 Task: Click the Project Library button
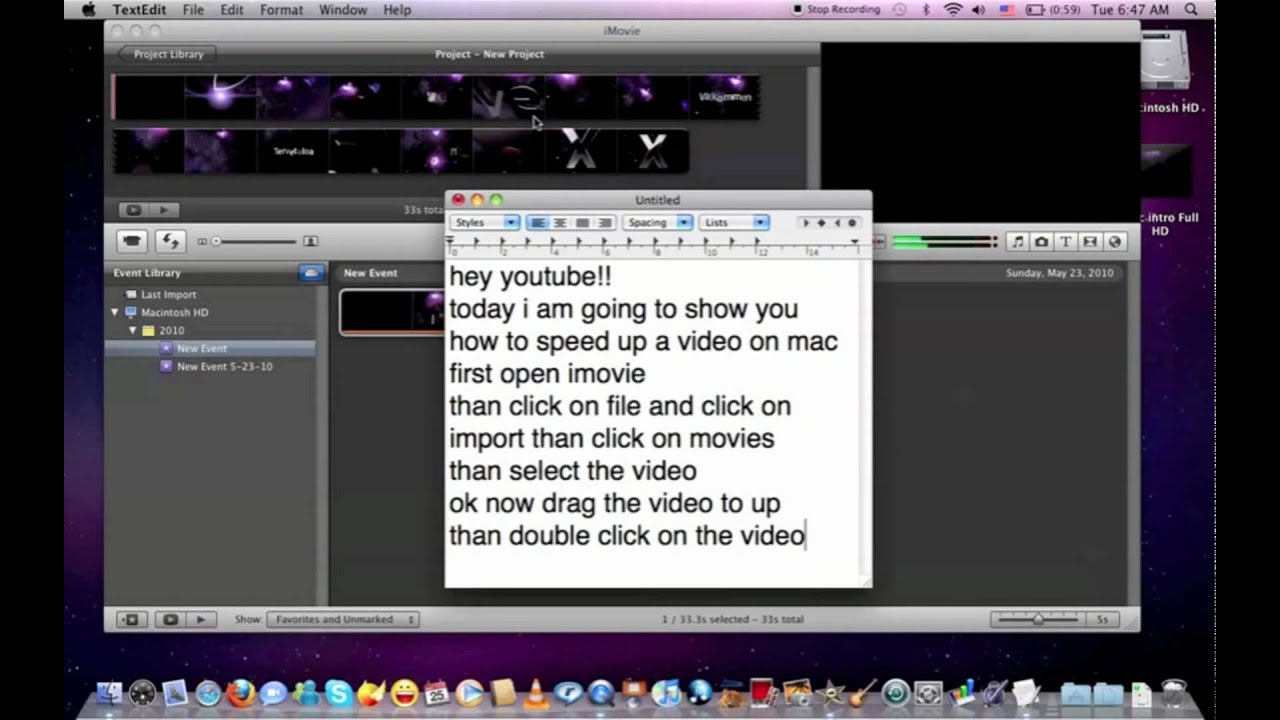(x=166, y=54)
